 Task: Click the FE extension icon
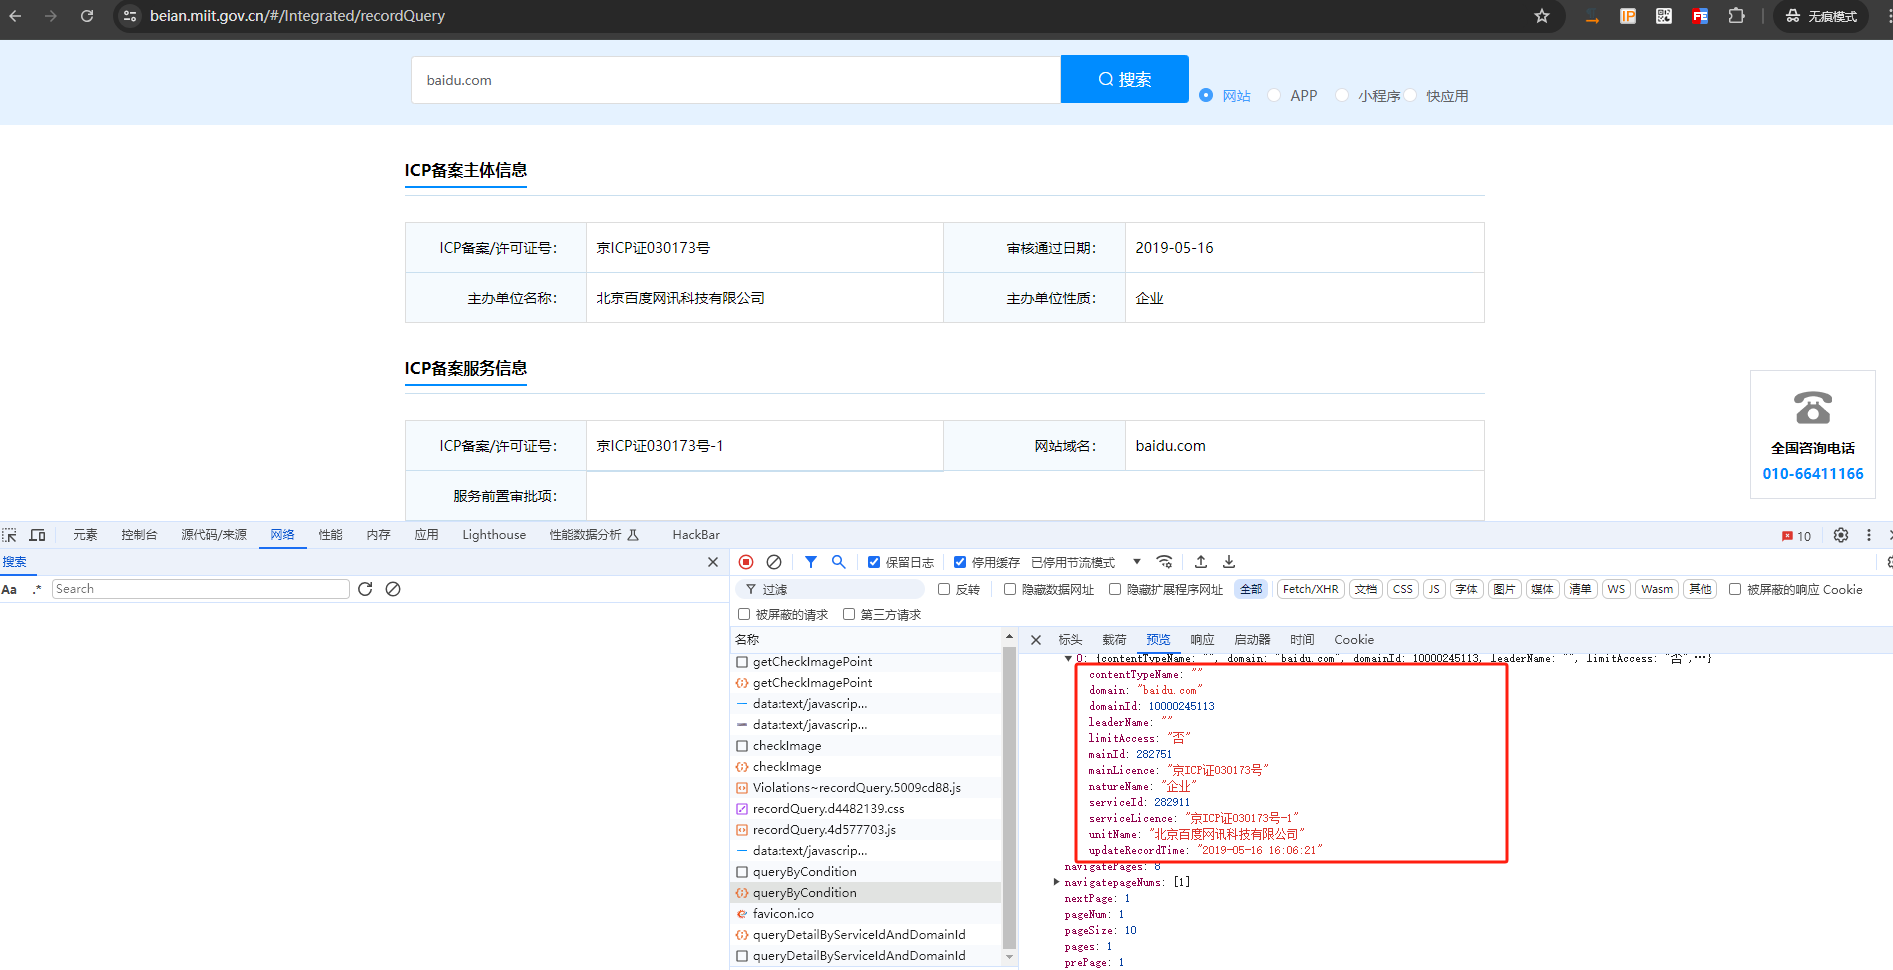coord(1700,16)
